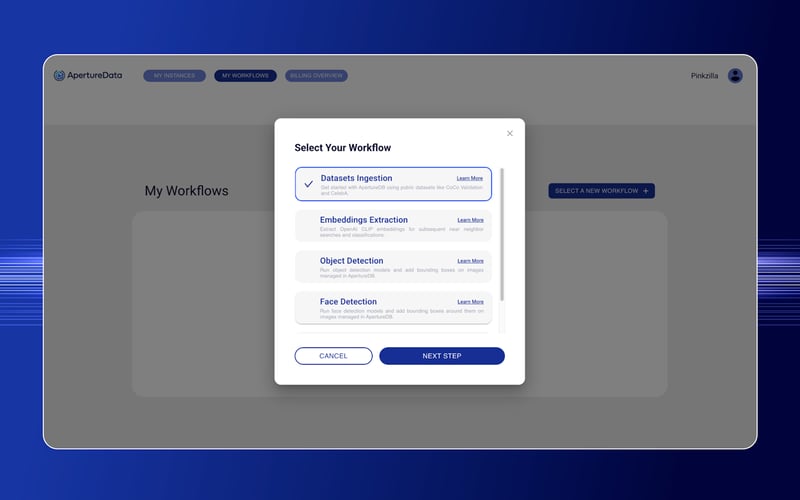Click Select A New Workflow button
The height and width of the screenshot is (500, 800).
click(602, 191)
